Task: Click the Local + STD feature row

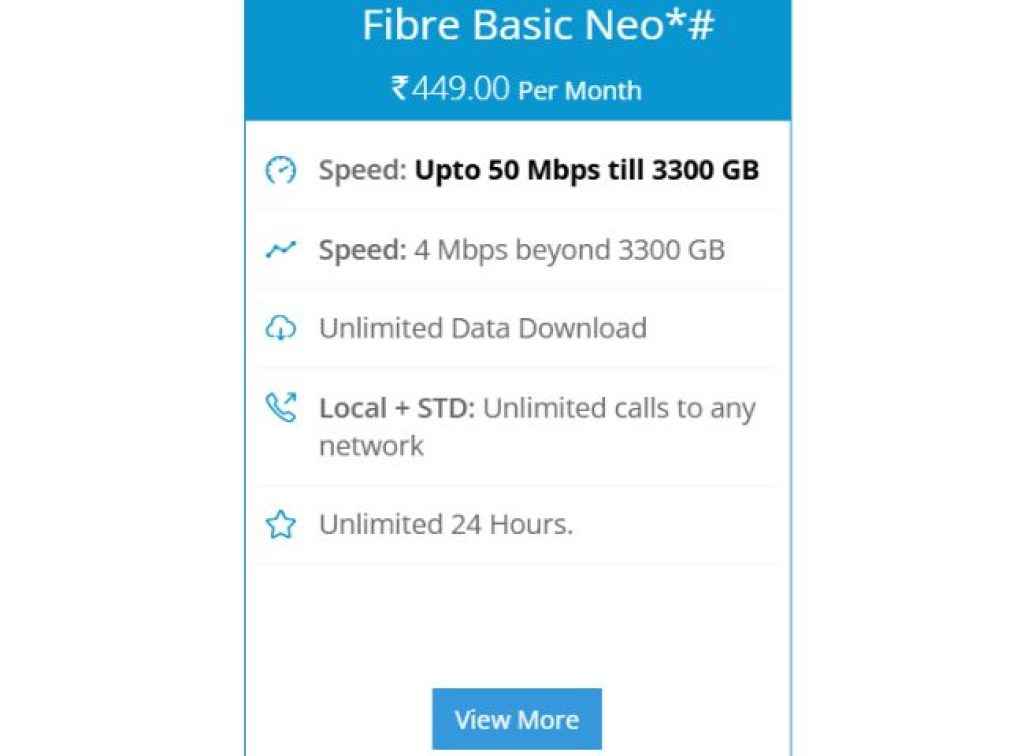Action: [520, 425]
